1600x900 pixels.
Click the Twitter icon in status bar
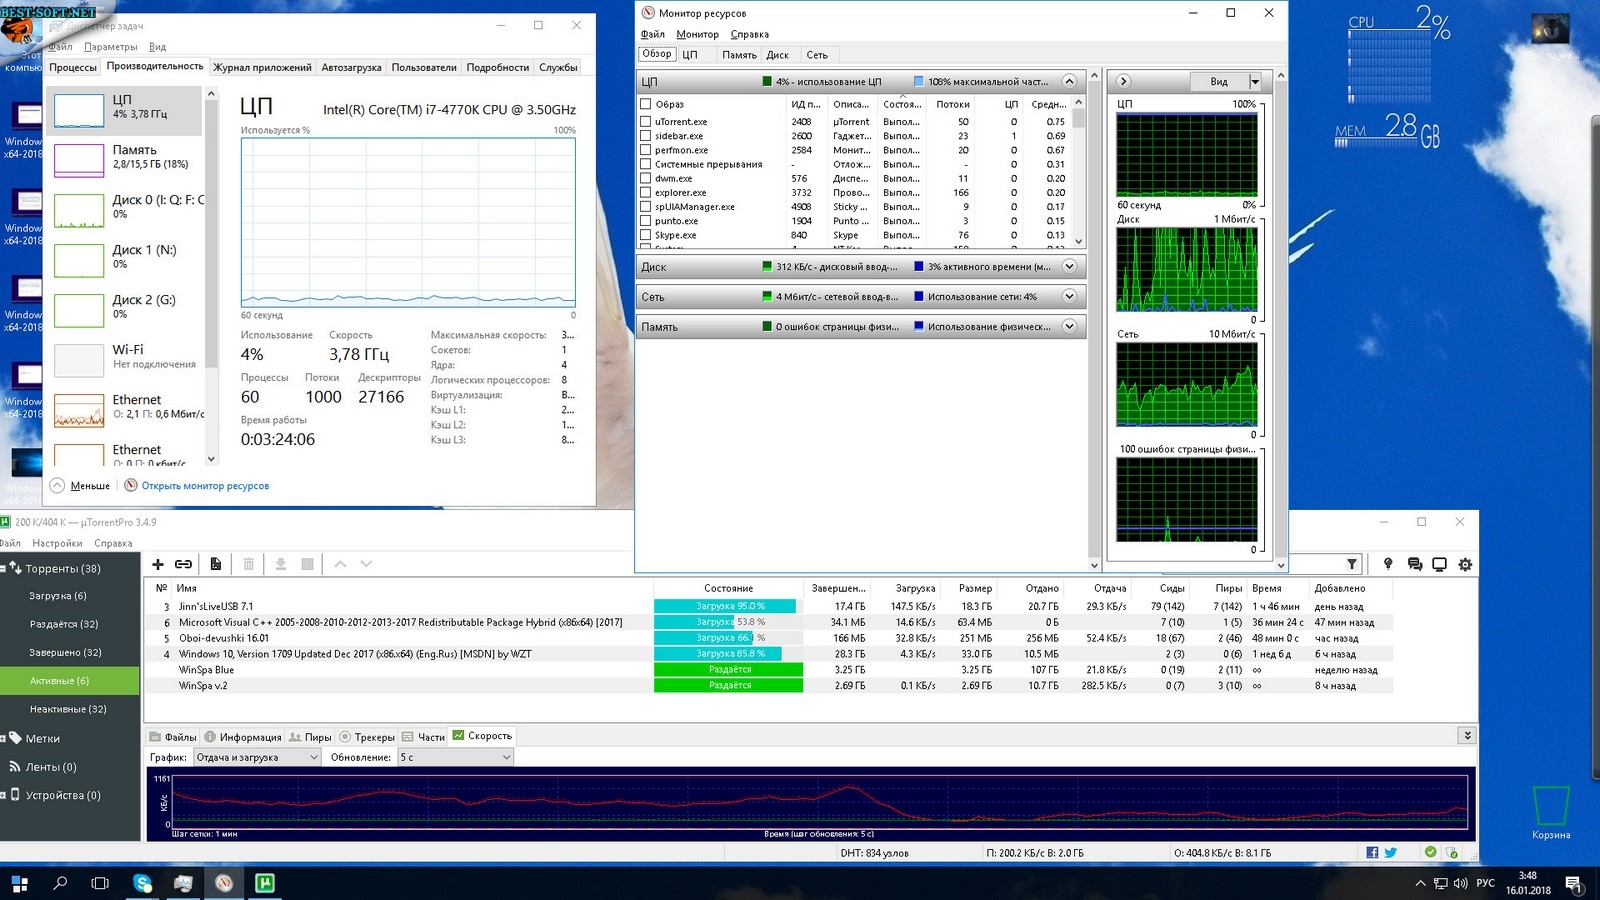coord(1390,853)
